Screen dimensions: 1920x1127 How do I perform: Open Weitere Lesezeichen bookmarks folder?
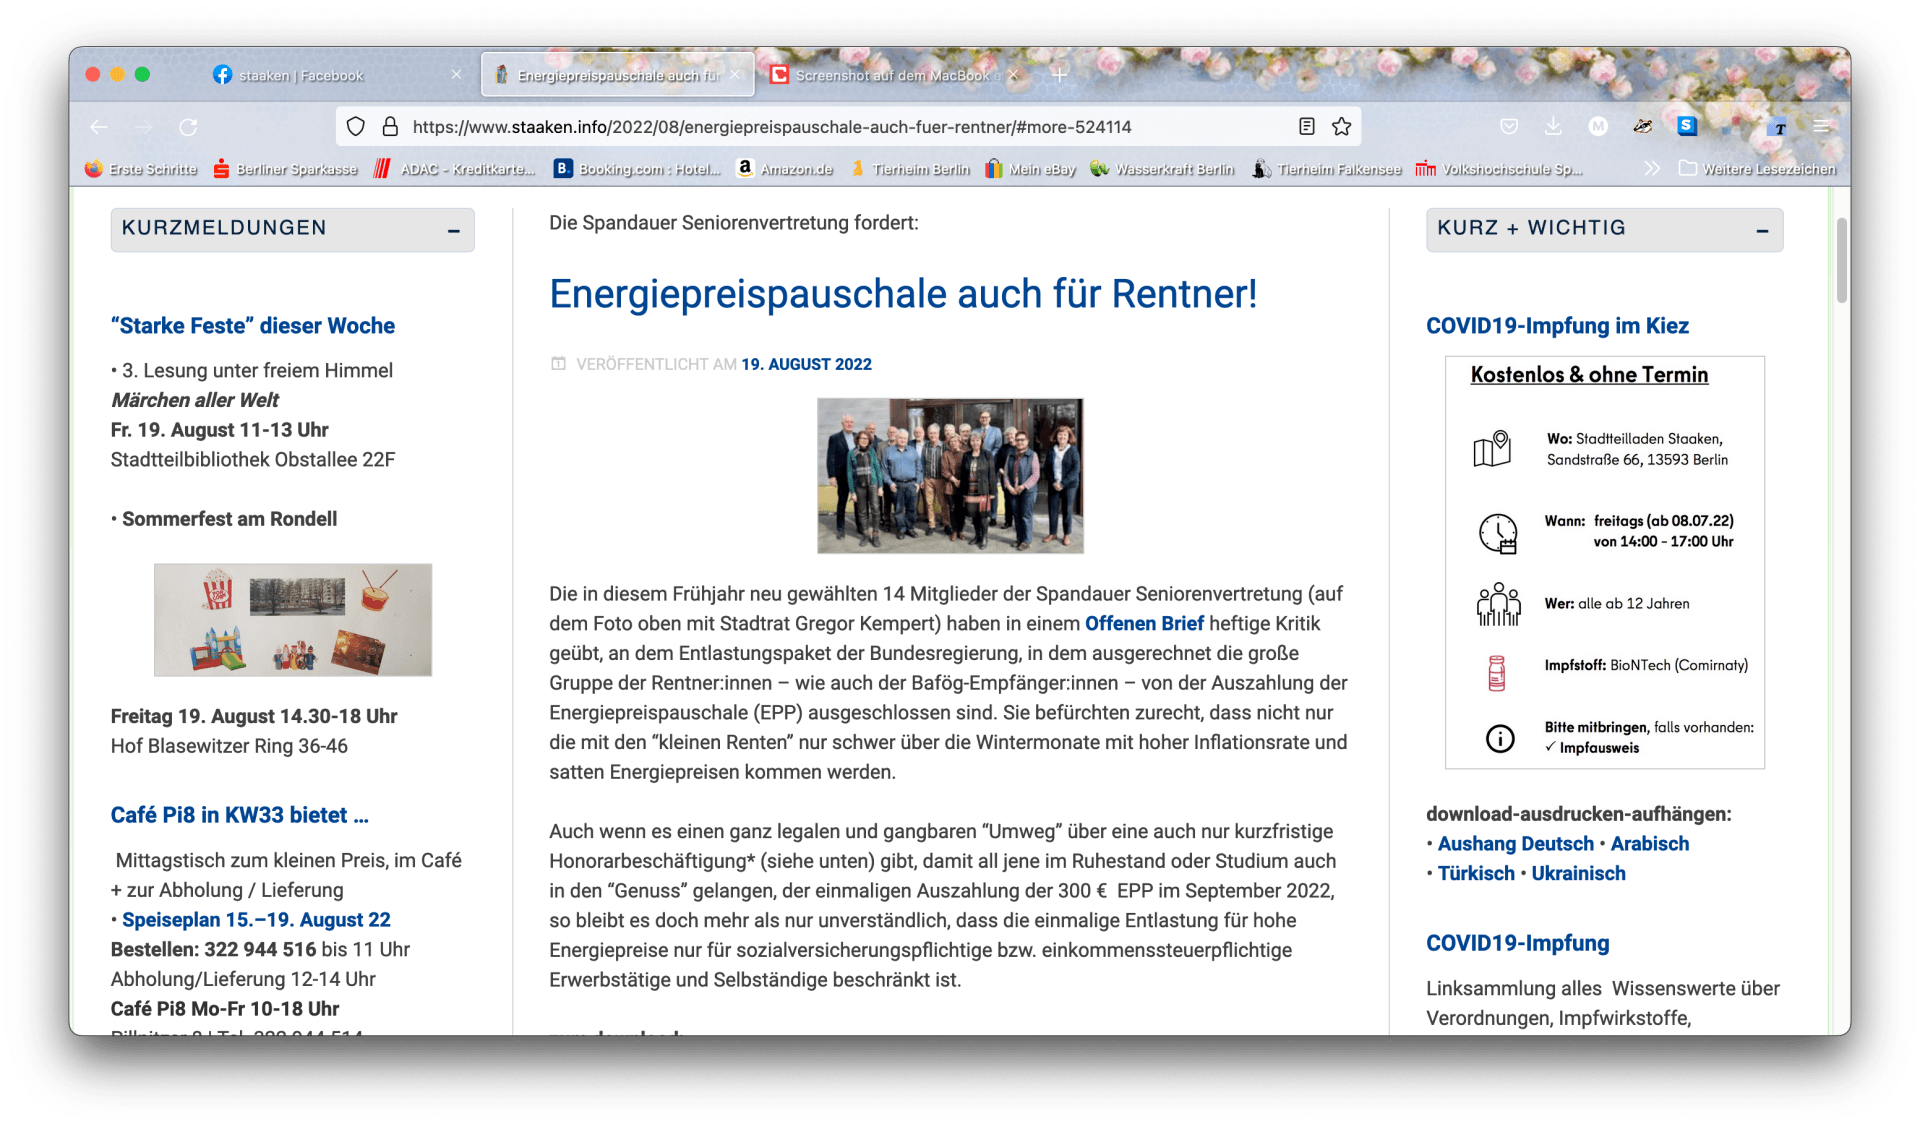[1758, 169]
